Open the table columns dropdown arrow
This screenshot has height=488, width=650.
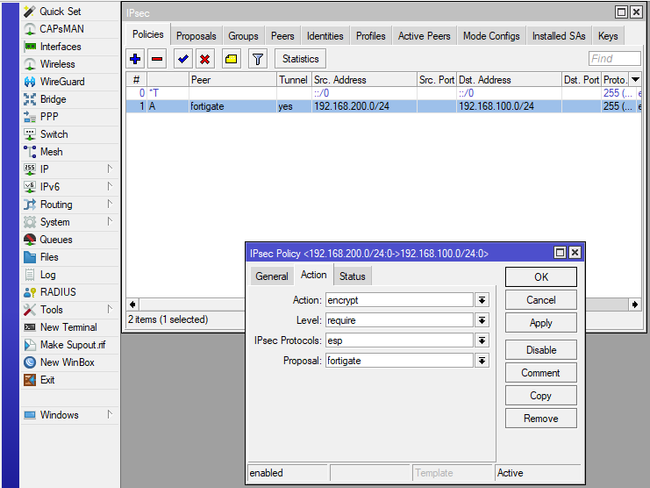pyautogui.click(x=635, y=80)
